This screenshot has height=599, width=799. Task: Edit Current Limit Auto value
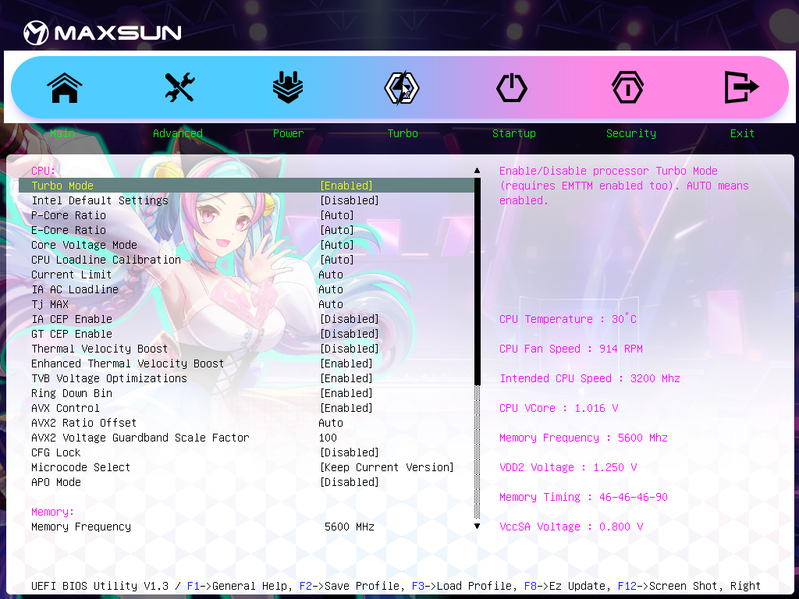331,275
